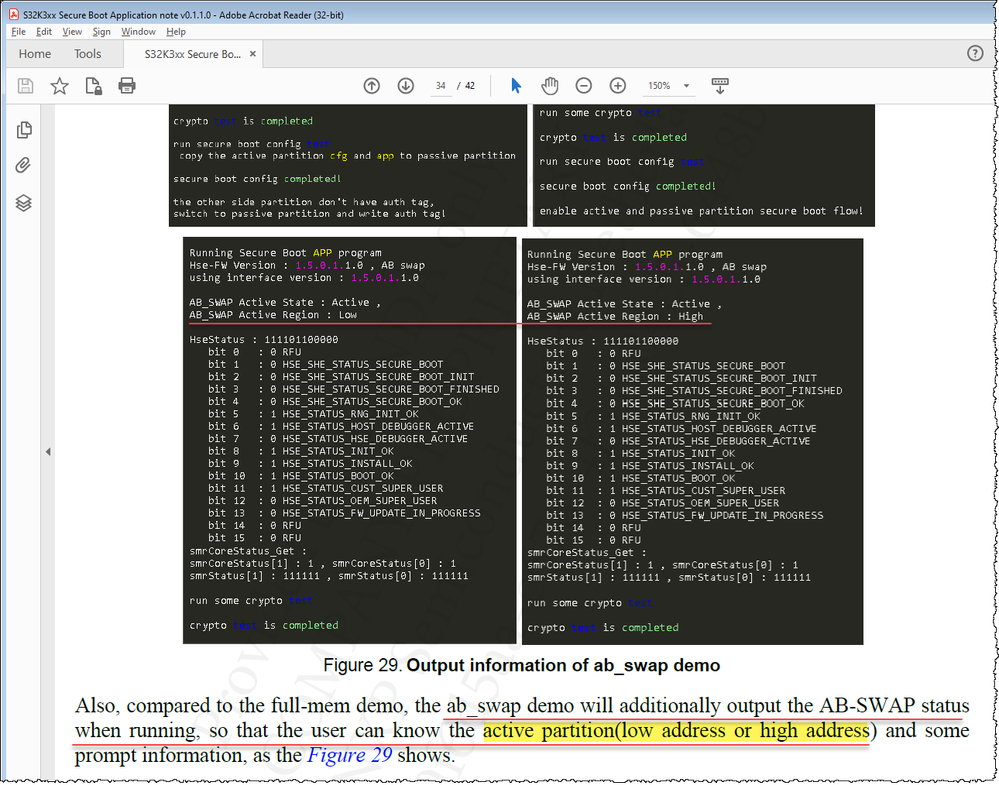Open the help question mark
This screenshot has width=999, height=785.
[975, 54]
